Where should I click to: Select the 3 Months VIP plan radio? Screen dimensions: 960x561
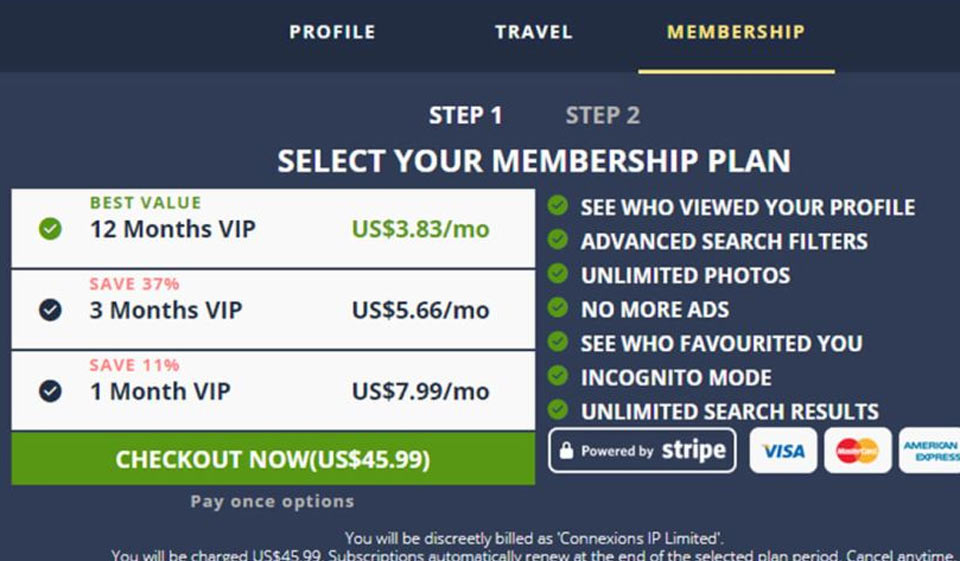tap(50, 310)
